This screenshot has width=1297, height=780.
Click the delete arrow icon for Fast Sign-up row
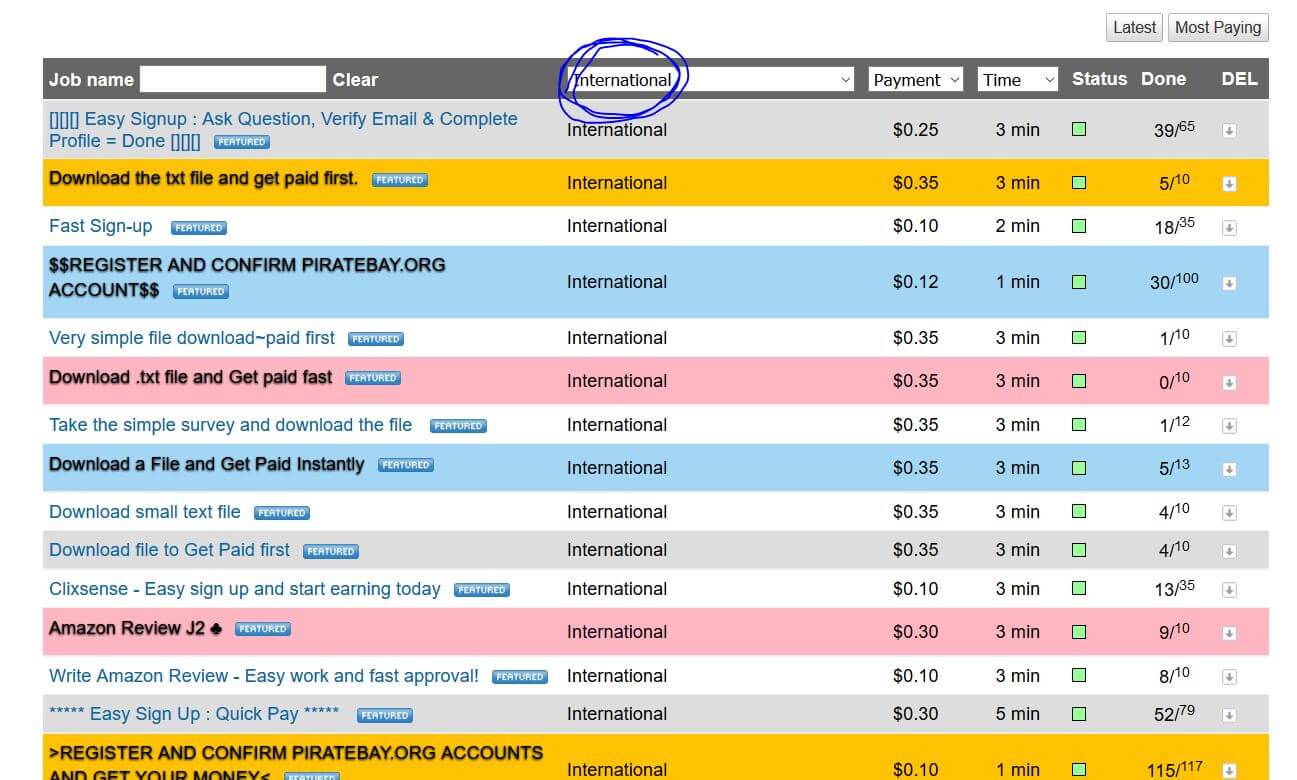pos(1229,228)
